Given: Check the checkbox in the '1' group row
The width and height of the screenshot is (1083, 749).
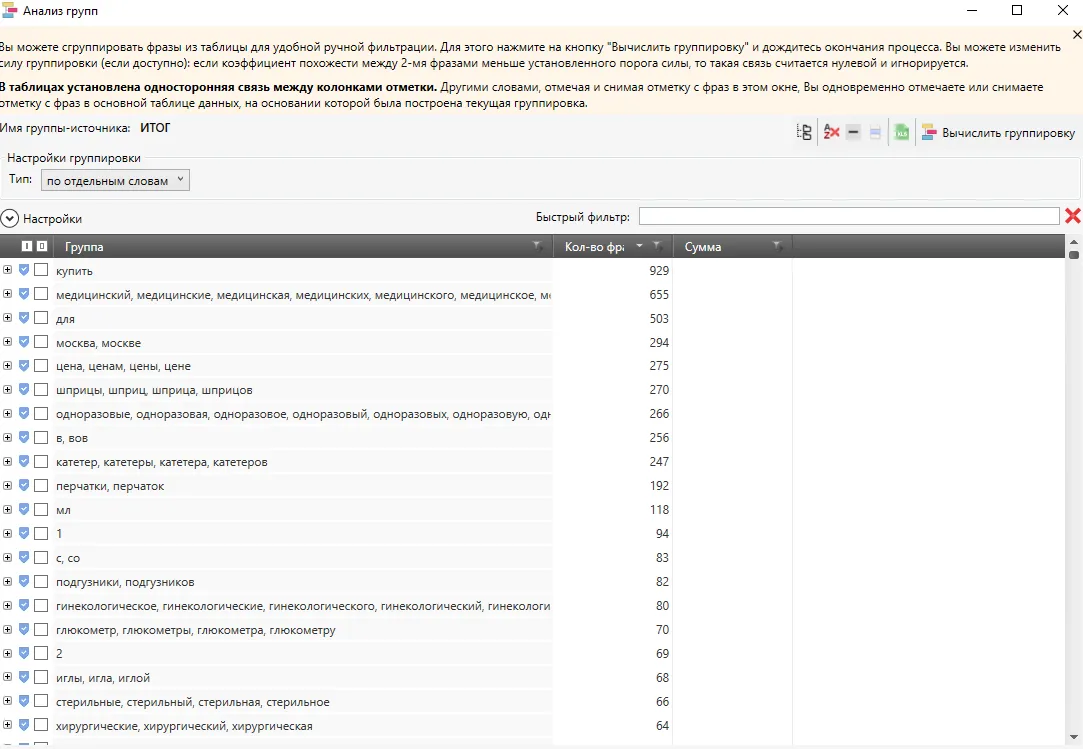Looking at the screenshot, I should click(41, 533).
